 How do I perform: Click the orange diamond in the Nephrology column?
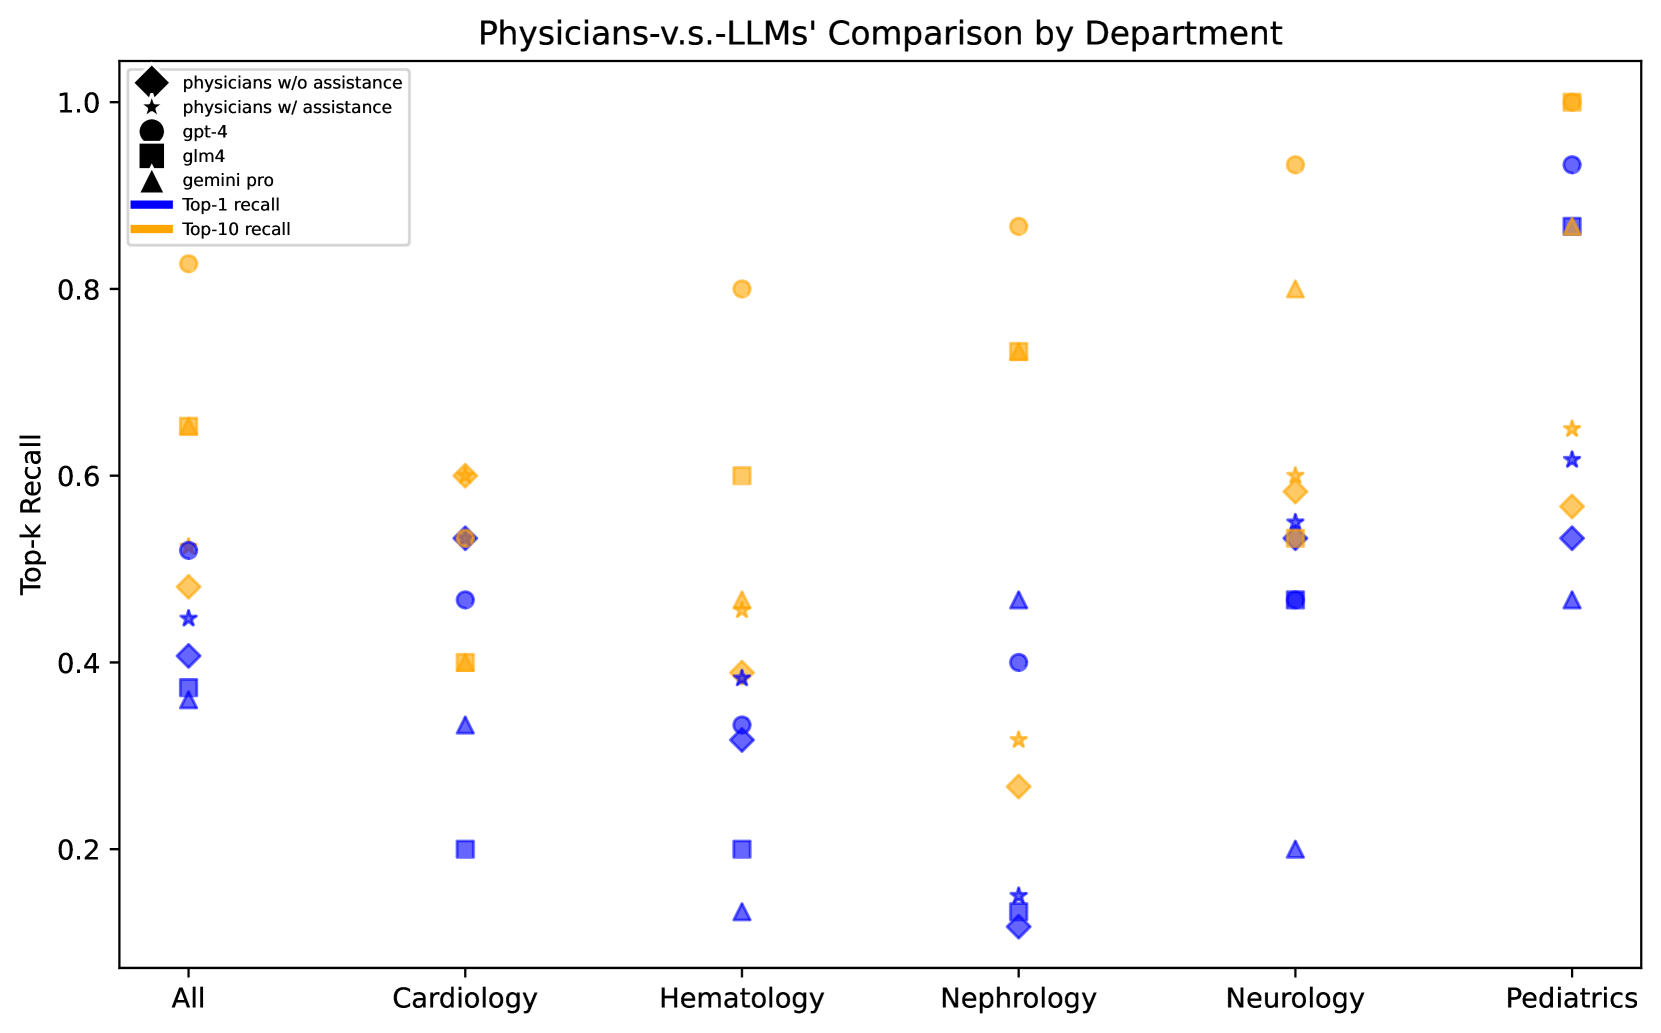pos(1018,787)
